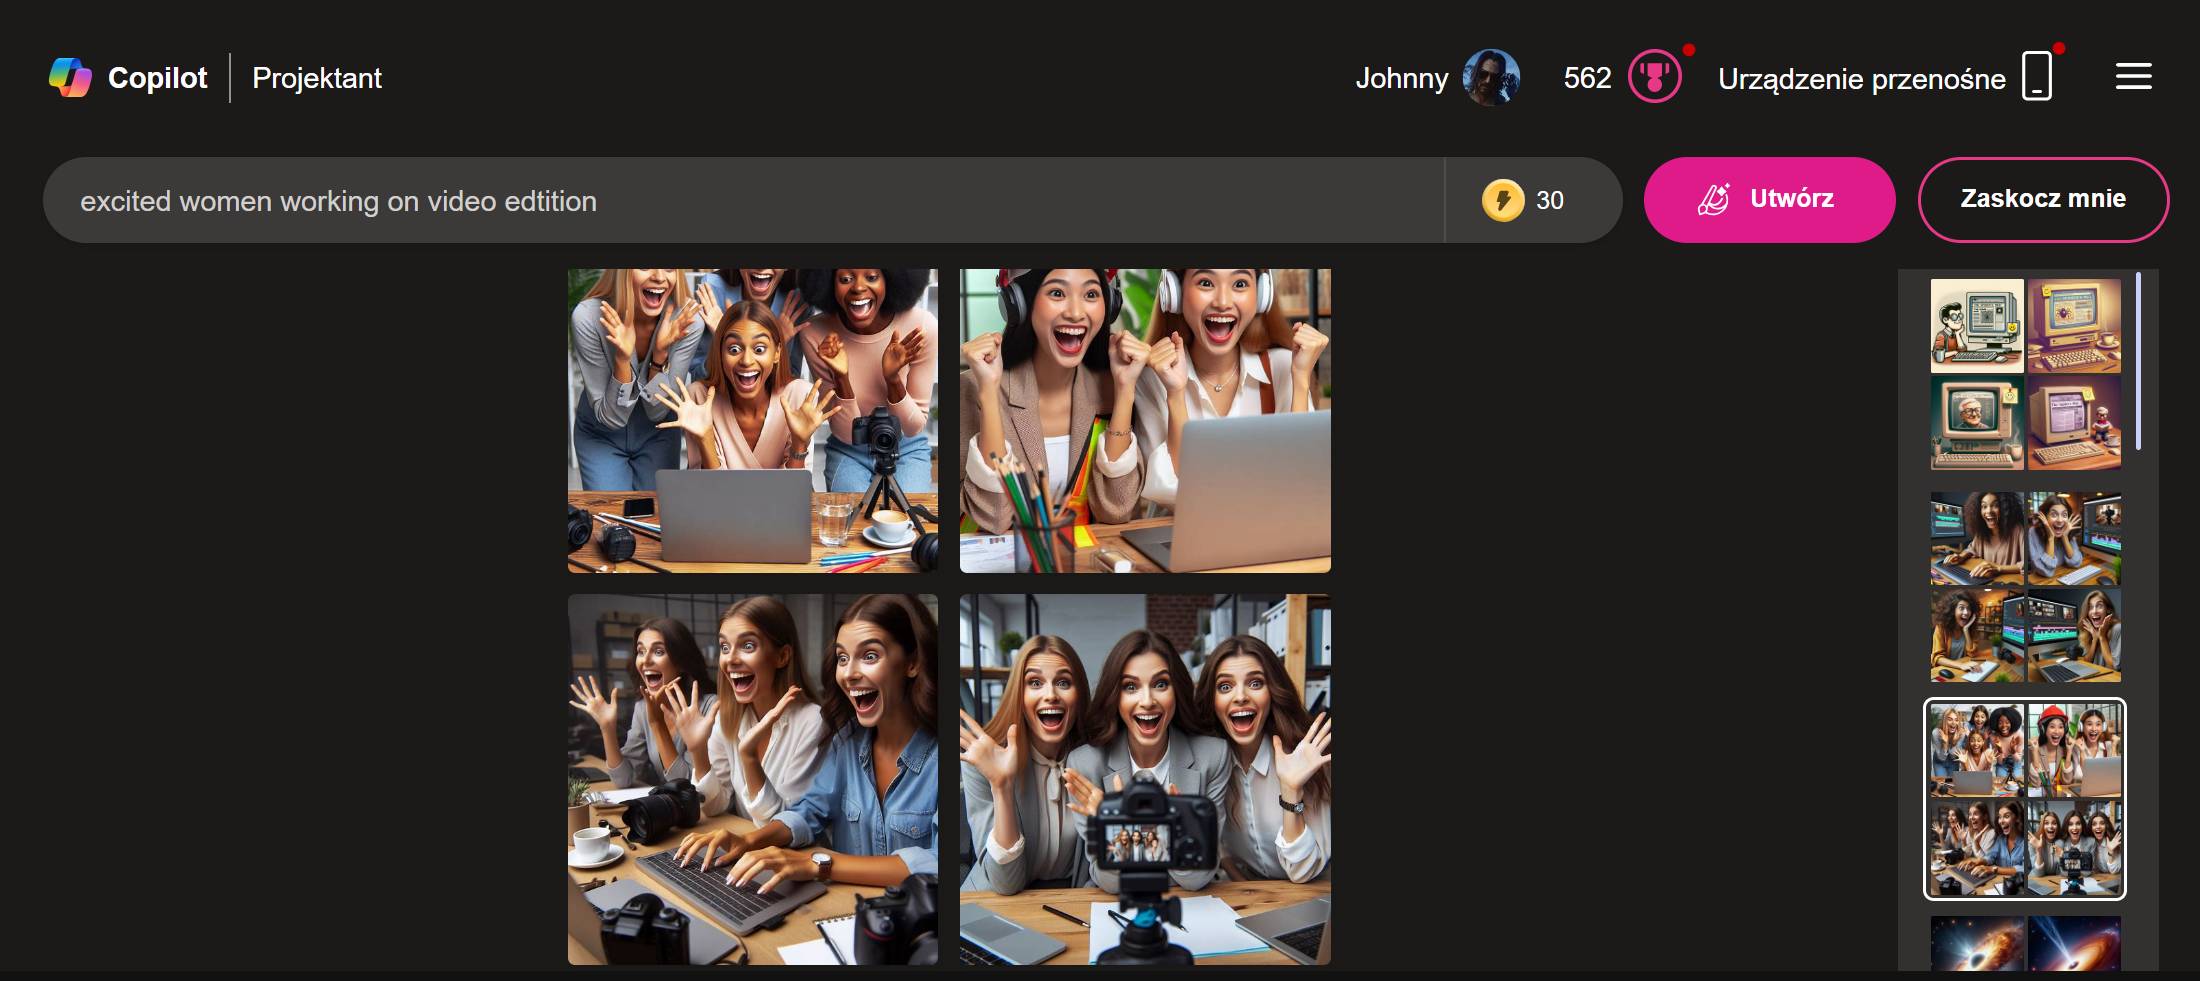The width and height of the screenshot is (2200, 981).
Task: Click the Copilot logo icon
Action: click(x=70, y=77)
